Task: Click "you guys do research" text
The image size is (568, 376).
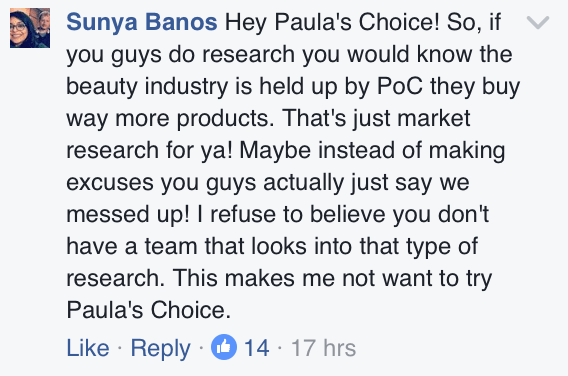Action: point(181,55)
